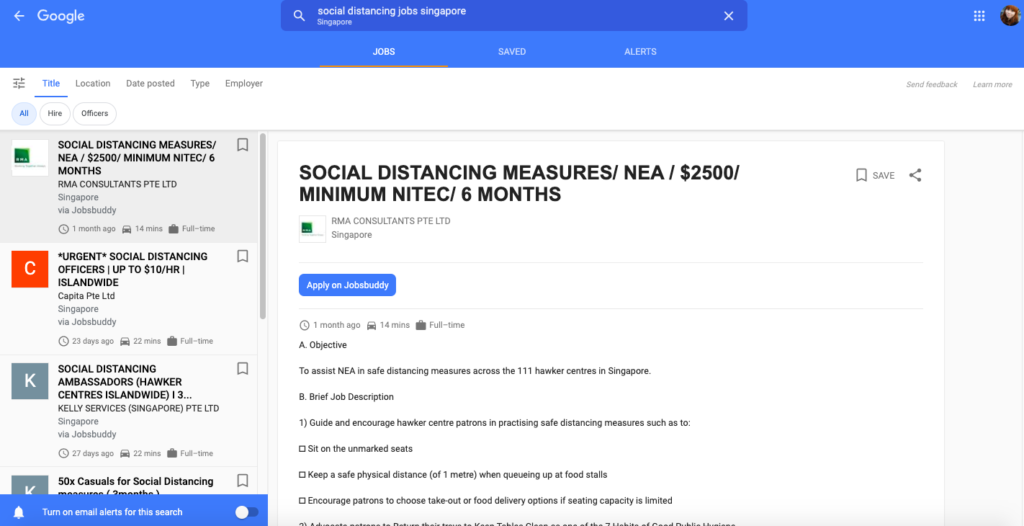Click the email alerts bell icon
The height and width of the screenshot is (526, 1024).
(19, 512)
